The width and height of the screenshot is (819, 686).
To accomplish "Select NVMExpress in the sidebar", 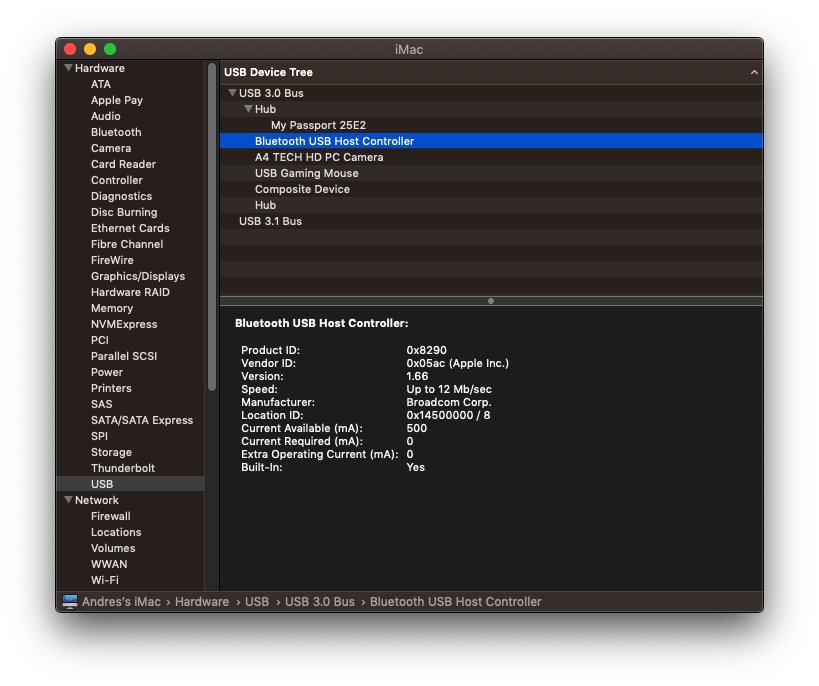I will (x=124, y=324).
